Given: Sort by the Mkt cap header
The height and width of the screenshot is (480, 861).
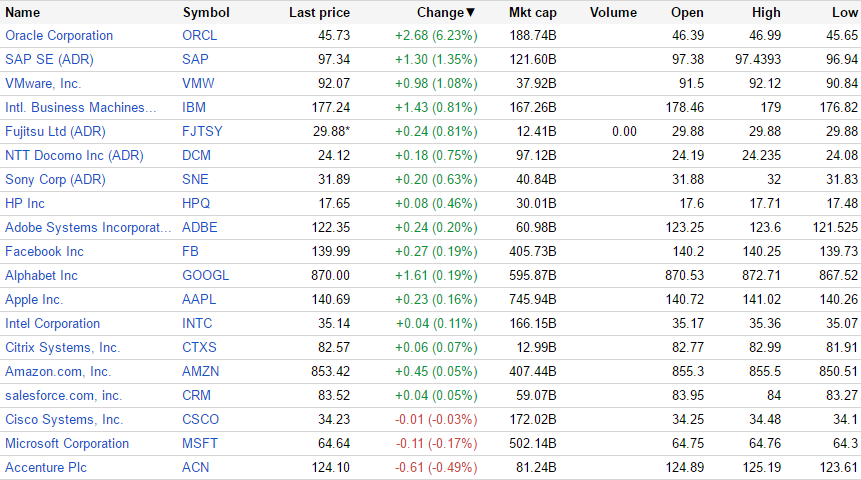Looking at the screenshot, I should [532, 13].
